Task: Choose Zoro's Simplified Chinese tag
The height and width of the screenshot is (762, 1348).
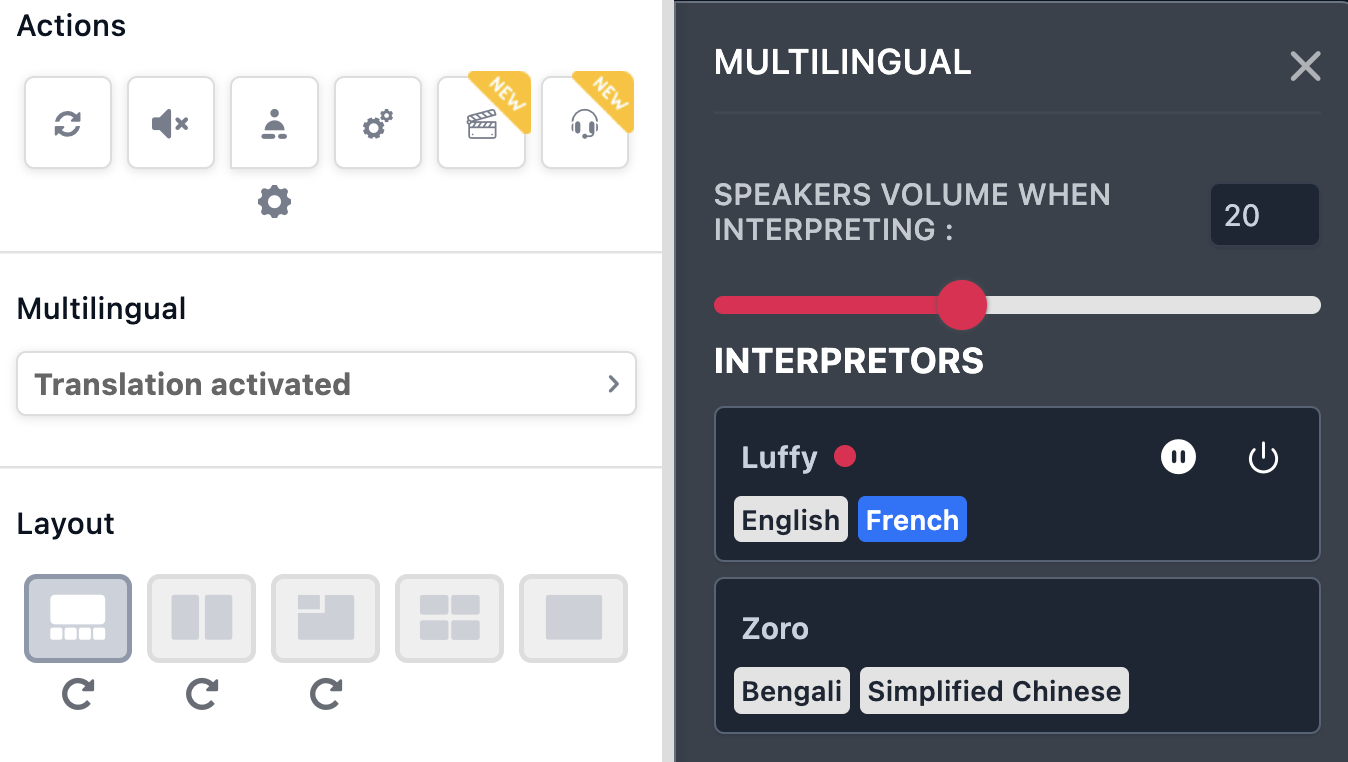Action: (x=994, y=691)
